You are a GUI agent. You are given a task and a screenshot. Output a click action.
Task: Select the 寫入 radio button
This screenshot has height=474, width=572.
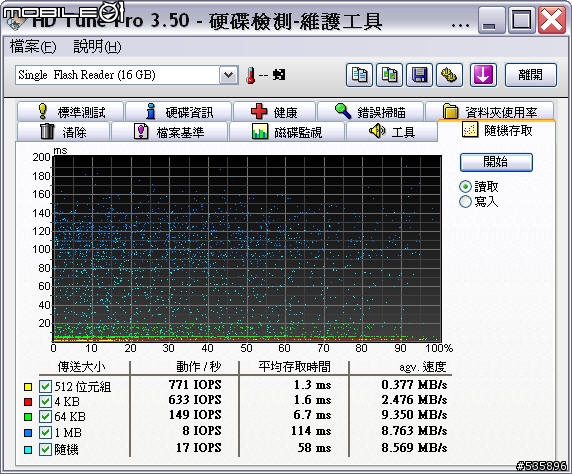click(465, 201)
